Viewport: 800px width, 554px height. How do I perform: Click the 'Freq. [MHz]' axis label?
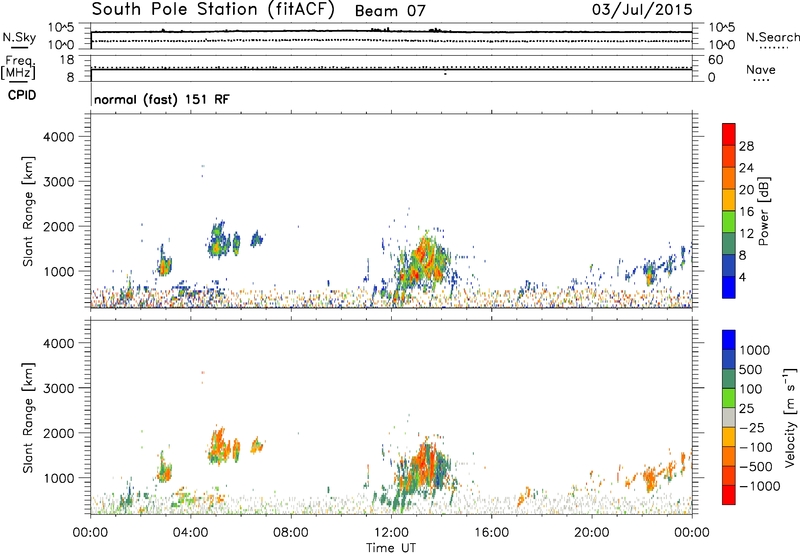(x=19, y=68)
